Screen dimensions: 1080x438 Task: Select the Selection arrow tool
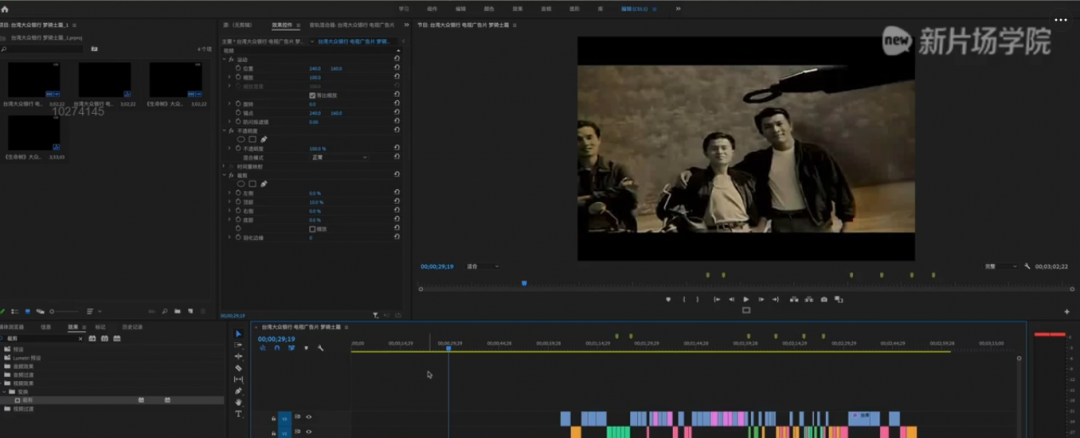(238, 334)
